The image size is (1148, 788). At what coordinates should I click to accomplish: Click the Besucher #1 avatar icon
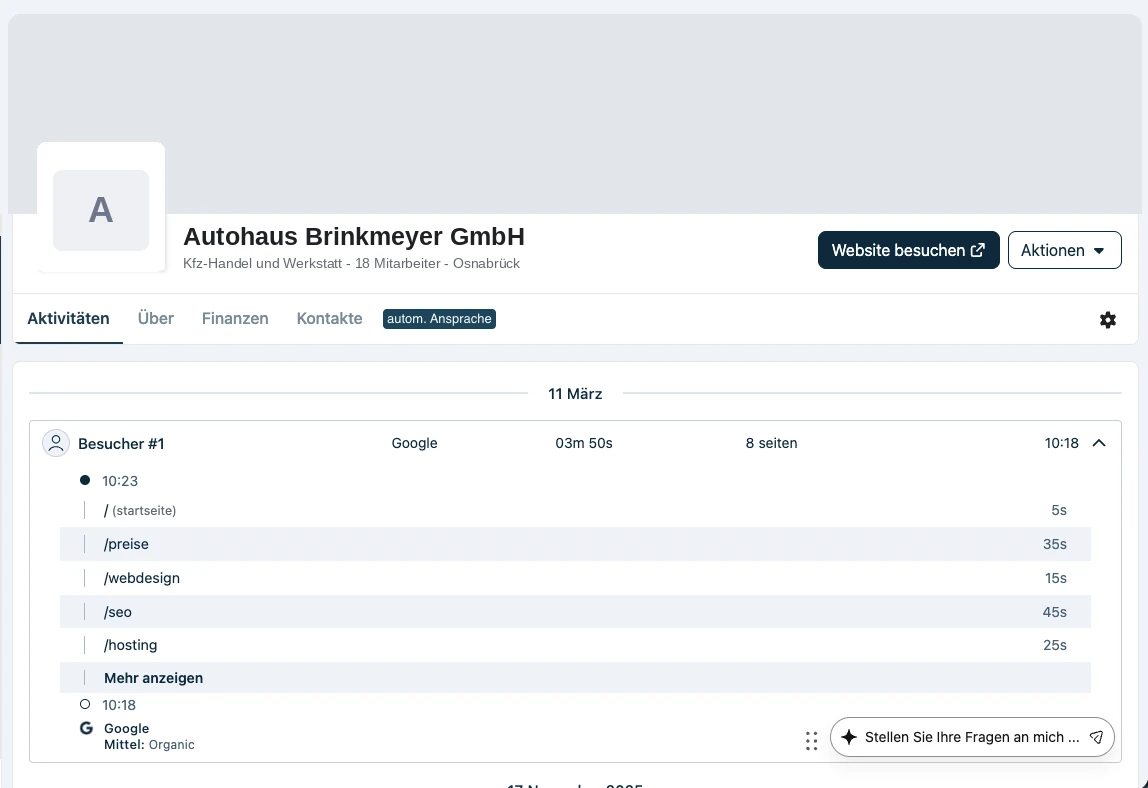click(x=56, y=443)
